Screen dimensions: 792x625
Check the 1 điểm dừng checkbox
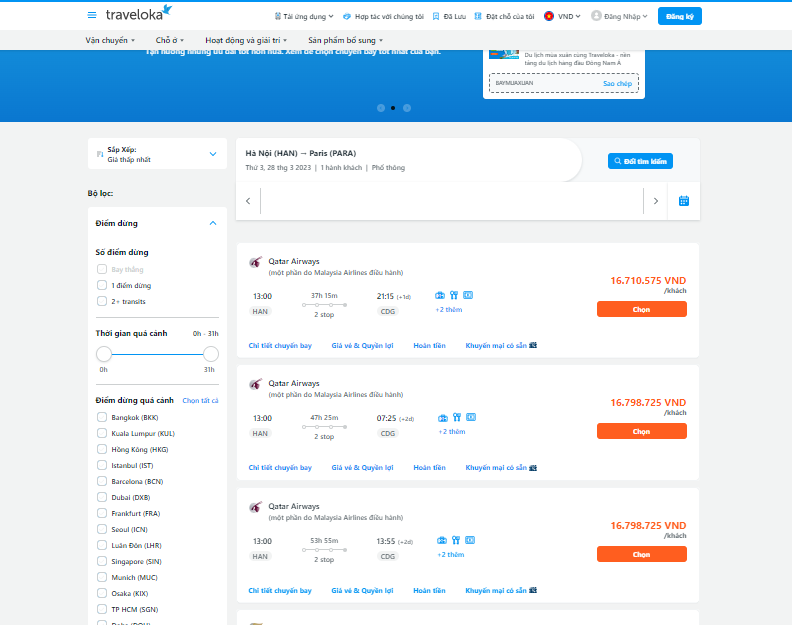(102, 285)
